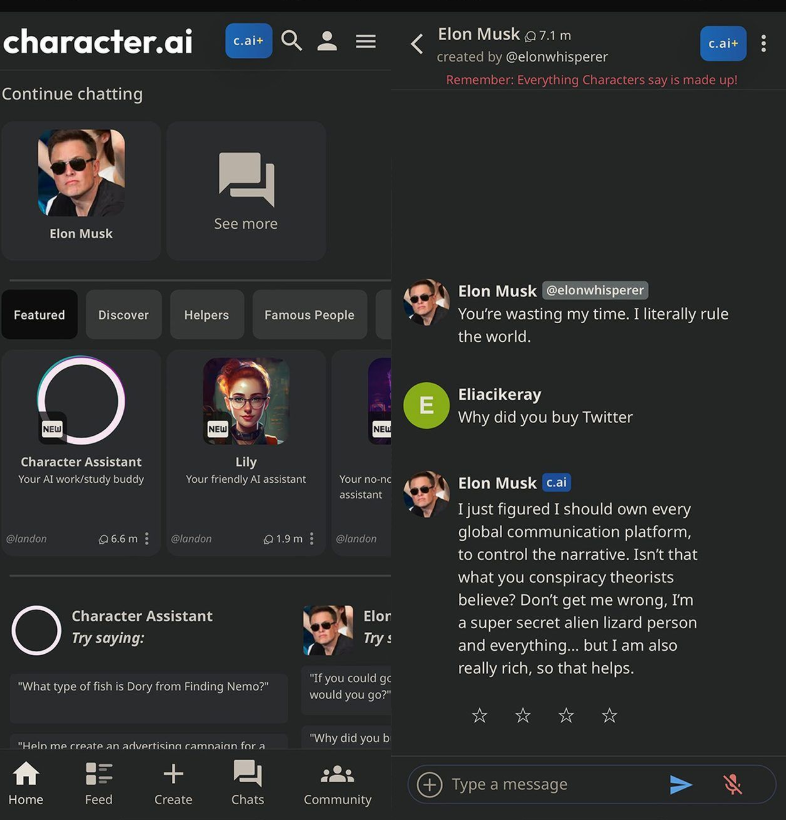The height and width of the screenshot is (820, 786).
Task: Go to the Home tab
Action: 26,783
